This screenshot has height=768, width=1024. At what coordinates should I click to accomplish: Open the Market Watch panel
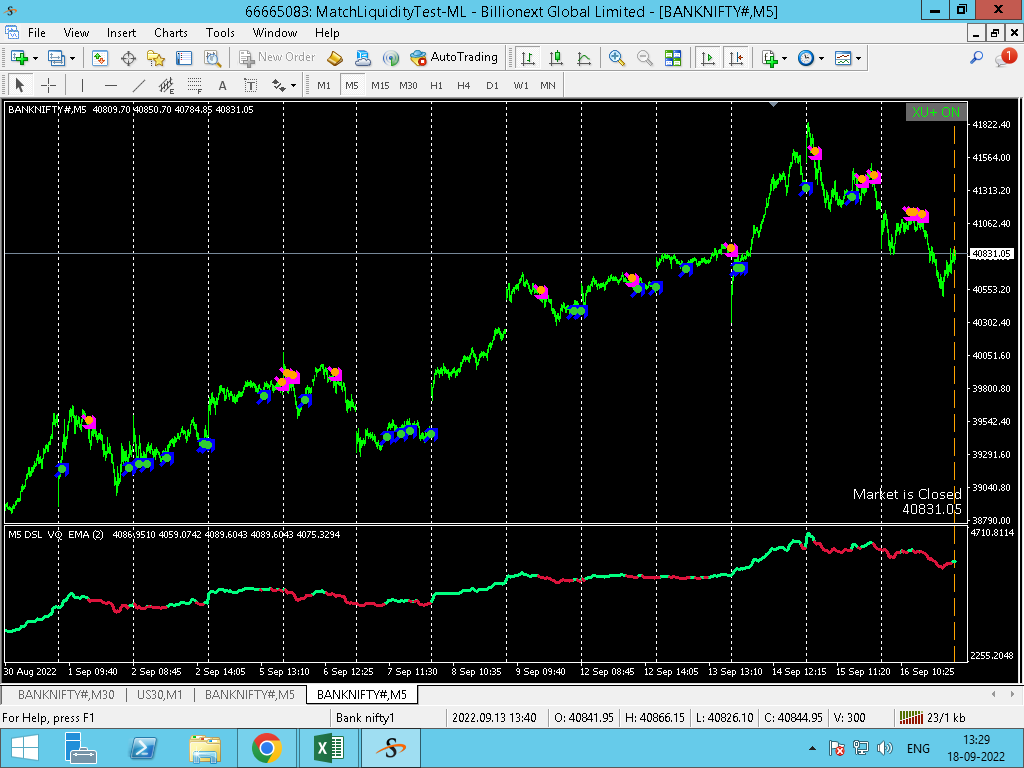point(100,58)
